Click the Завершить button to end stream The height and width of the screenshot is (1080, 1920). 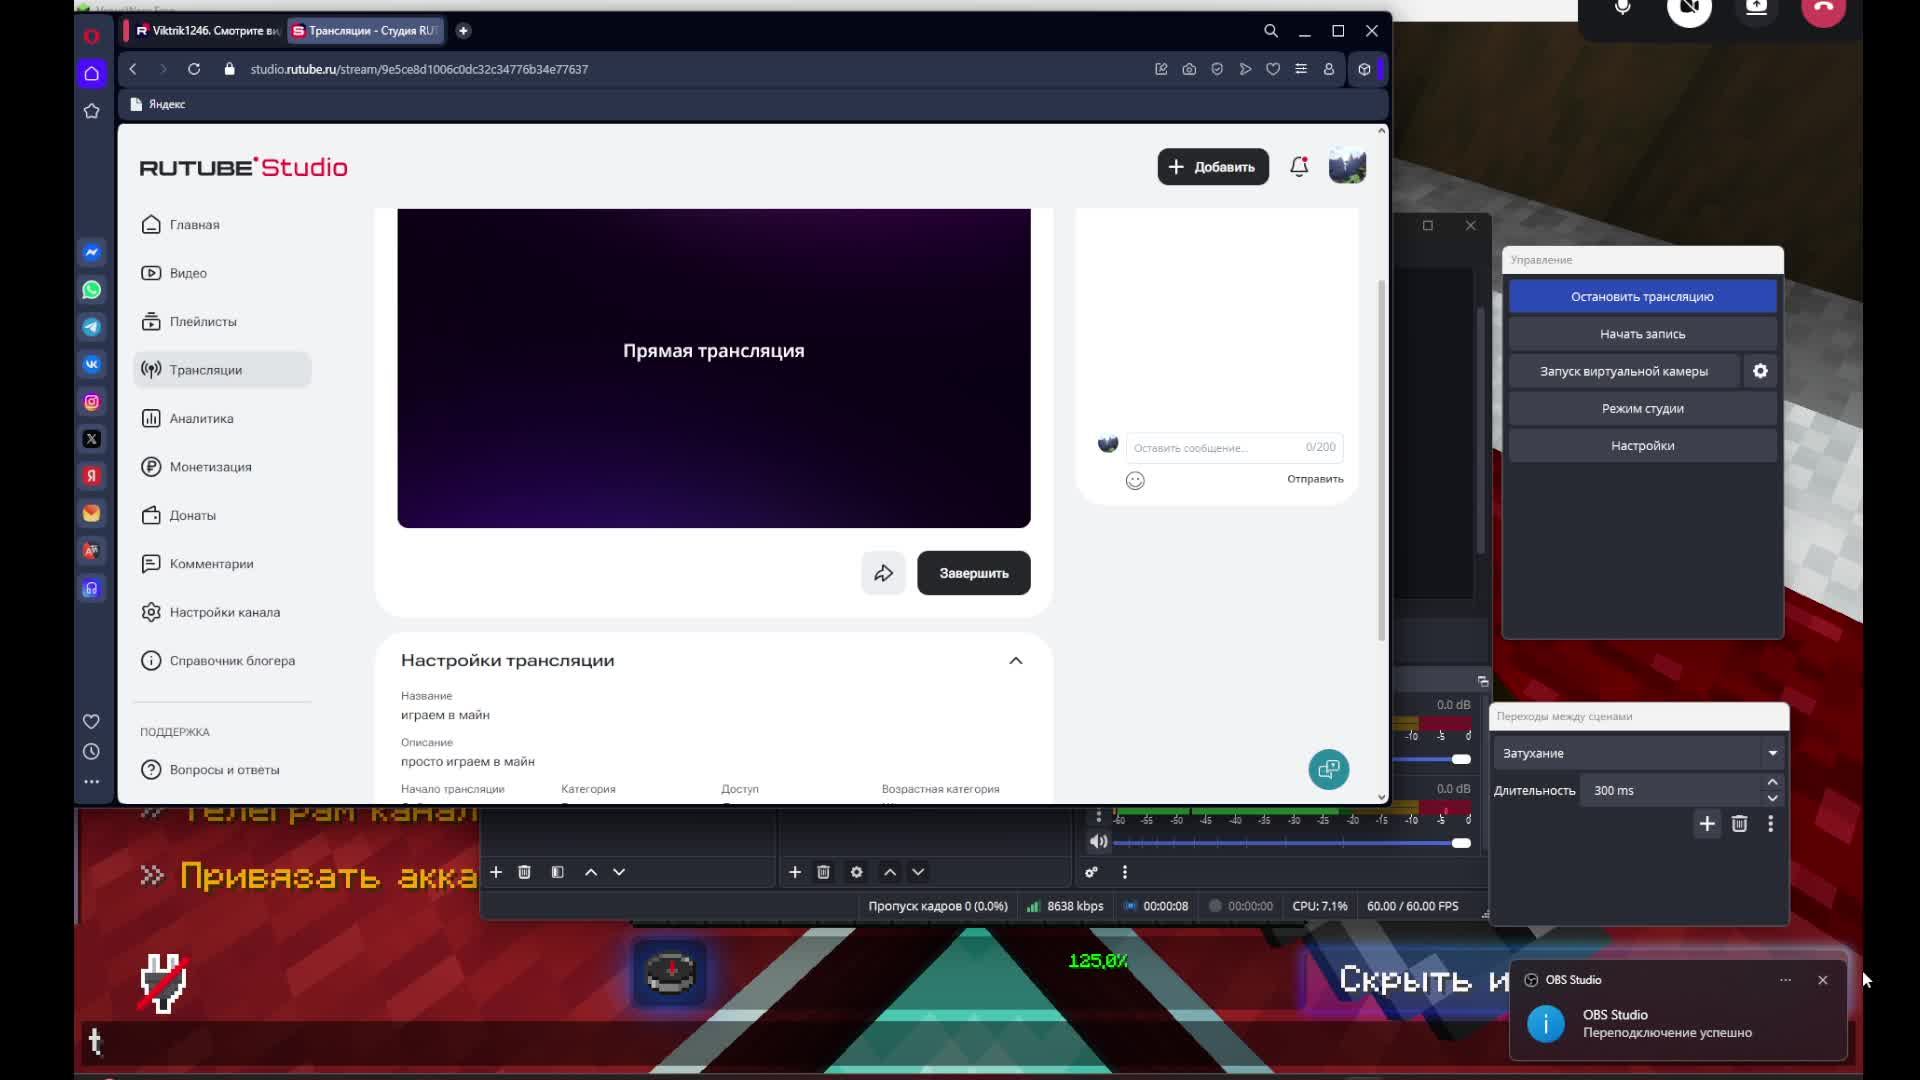(973, 573)
